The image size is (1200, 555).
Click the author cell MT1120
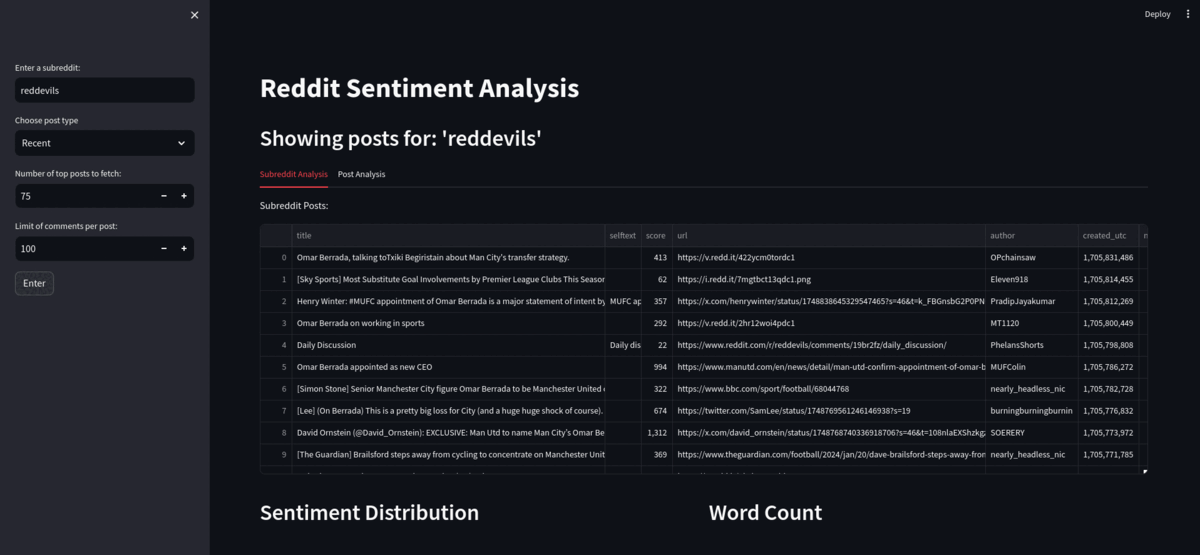(x=1031, y=324)
